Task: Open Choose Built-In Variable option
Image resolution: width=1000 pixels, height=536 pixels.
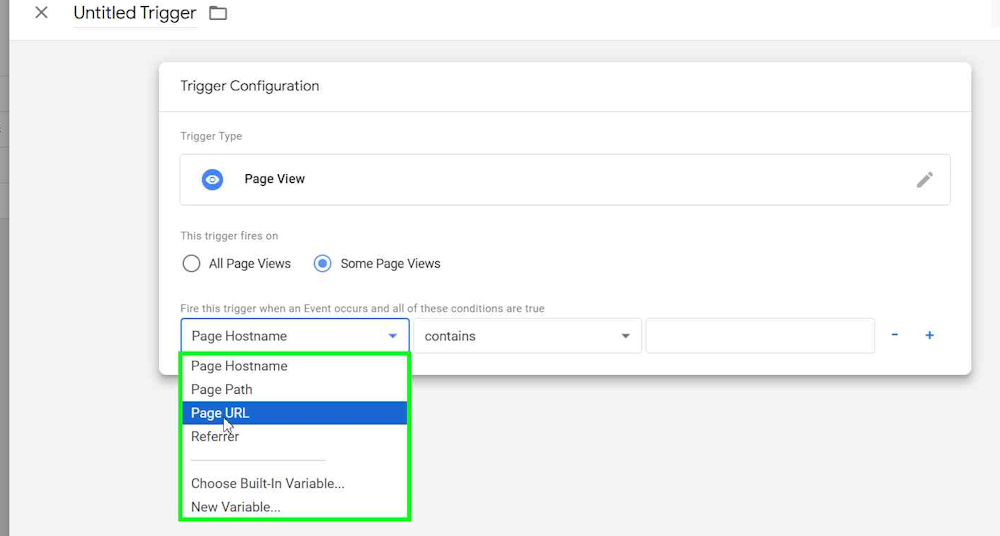Action: (268, 484)
